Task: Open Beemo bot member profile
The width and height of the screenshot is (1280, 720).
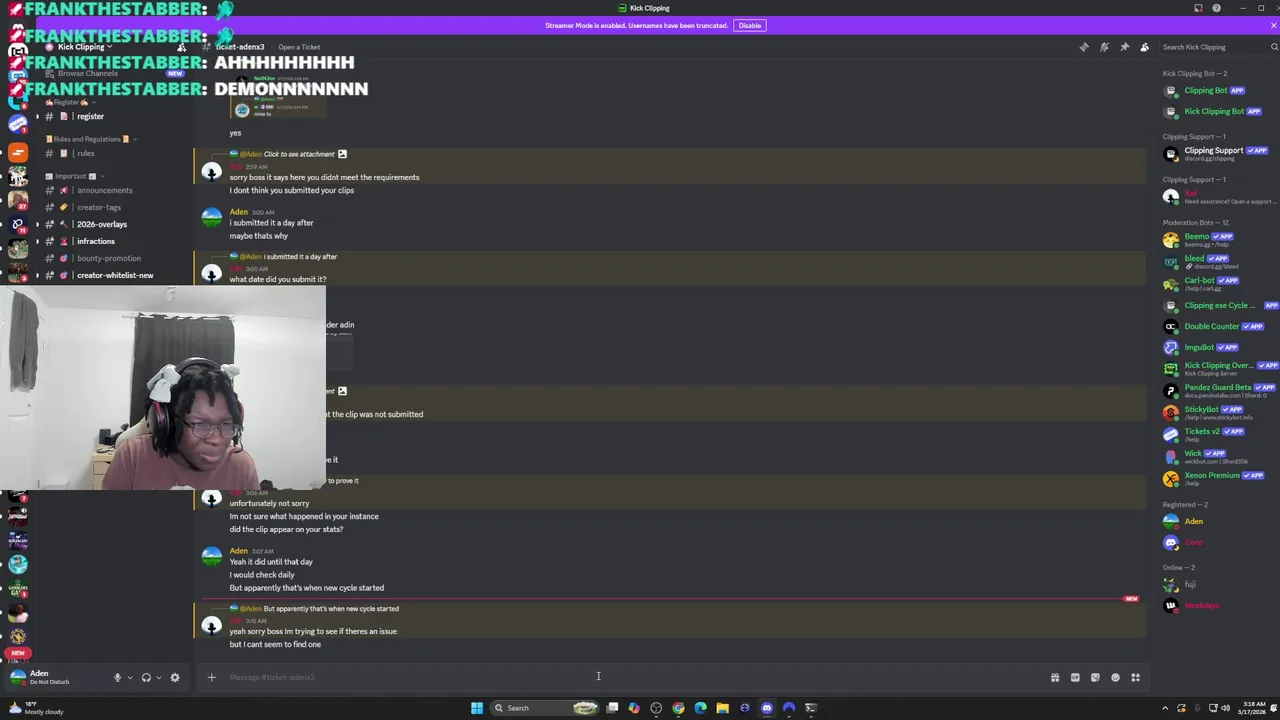Action: tap(1218, 240)
